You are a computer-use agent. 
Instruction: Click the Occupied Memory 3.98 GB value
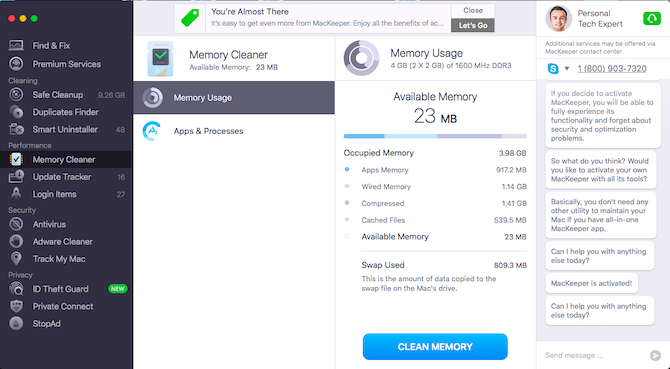point(512,153)
